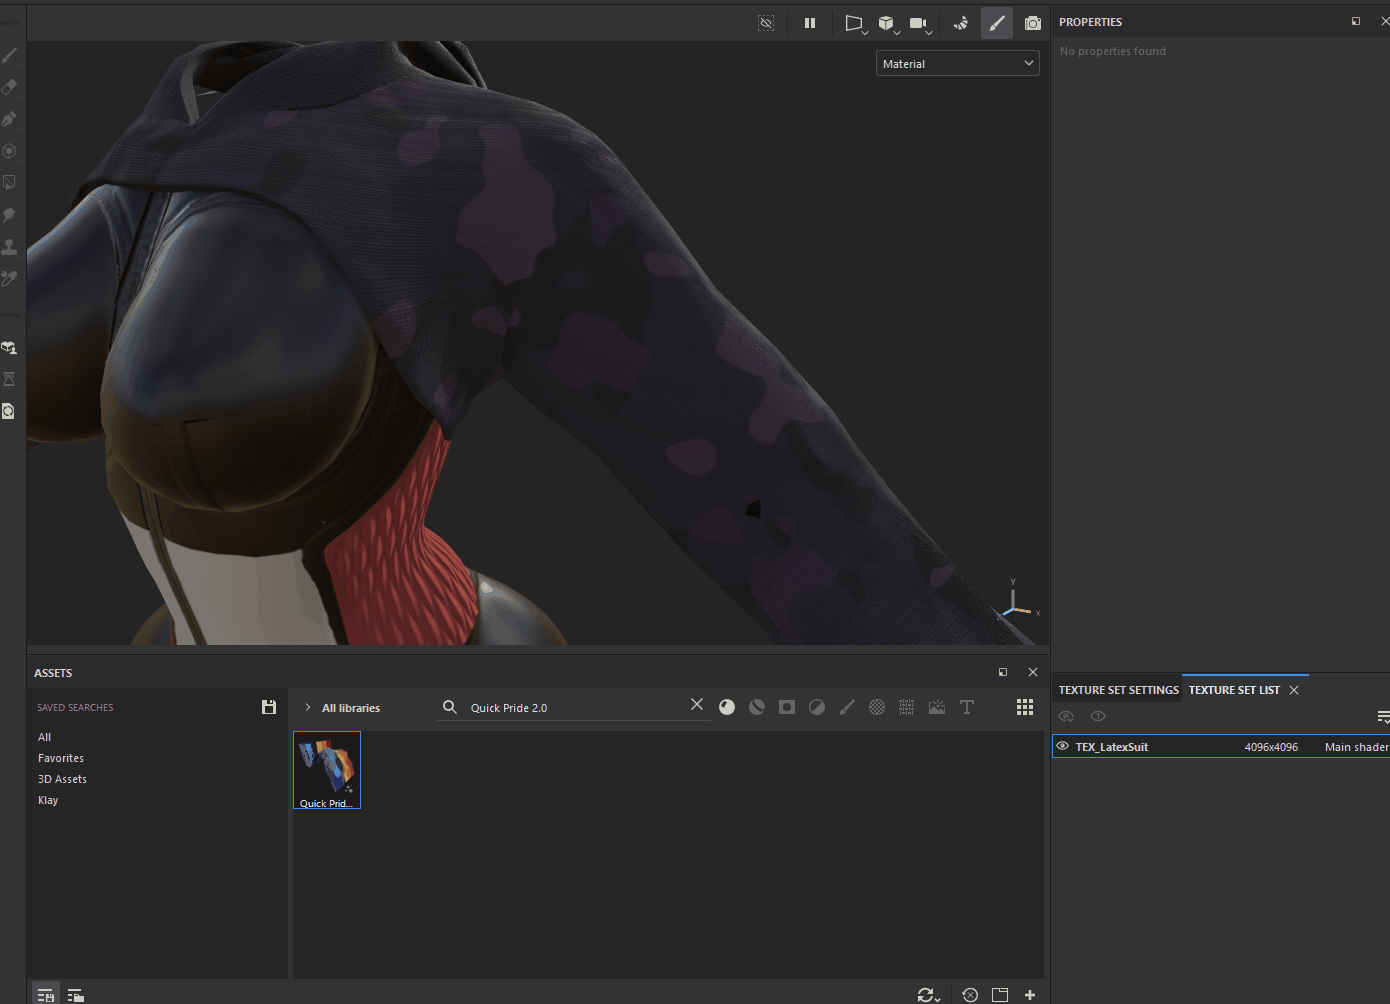Close the Texture Set List tab

pyautogui.click(x=1294, y=690)
